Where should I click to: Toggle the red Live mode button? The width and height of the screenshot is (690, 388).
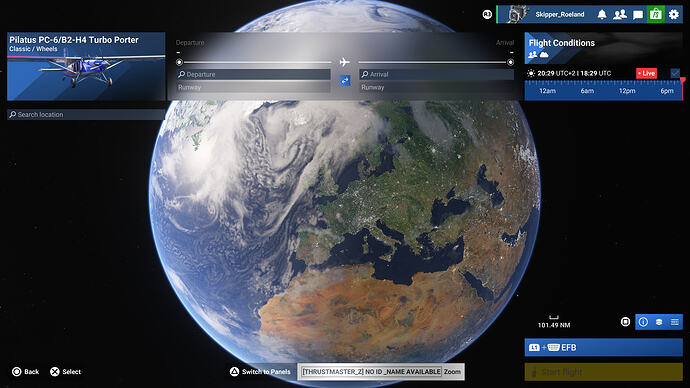tap(646, 73)
